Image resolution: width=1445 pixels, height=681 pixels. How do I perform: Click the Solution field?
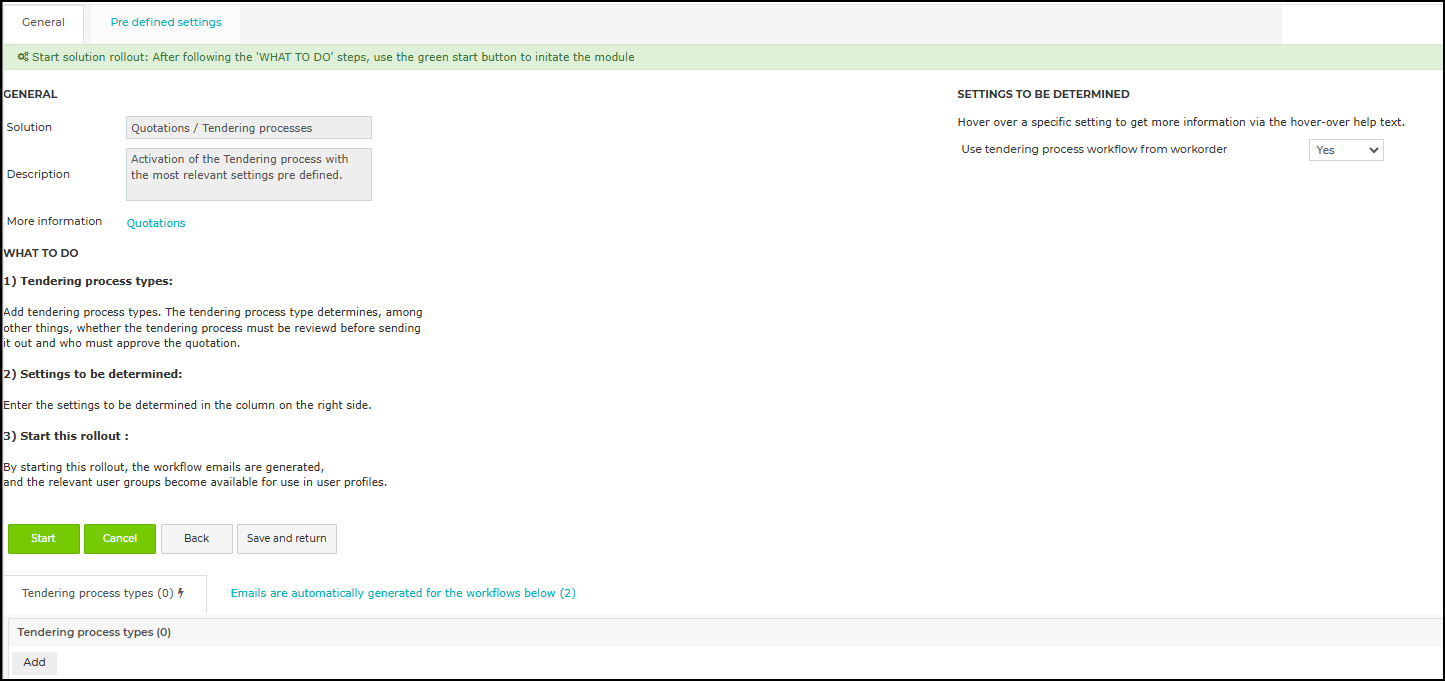click(x=249, y=128)
